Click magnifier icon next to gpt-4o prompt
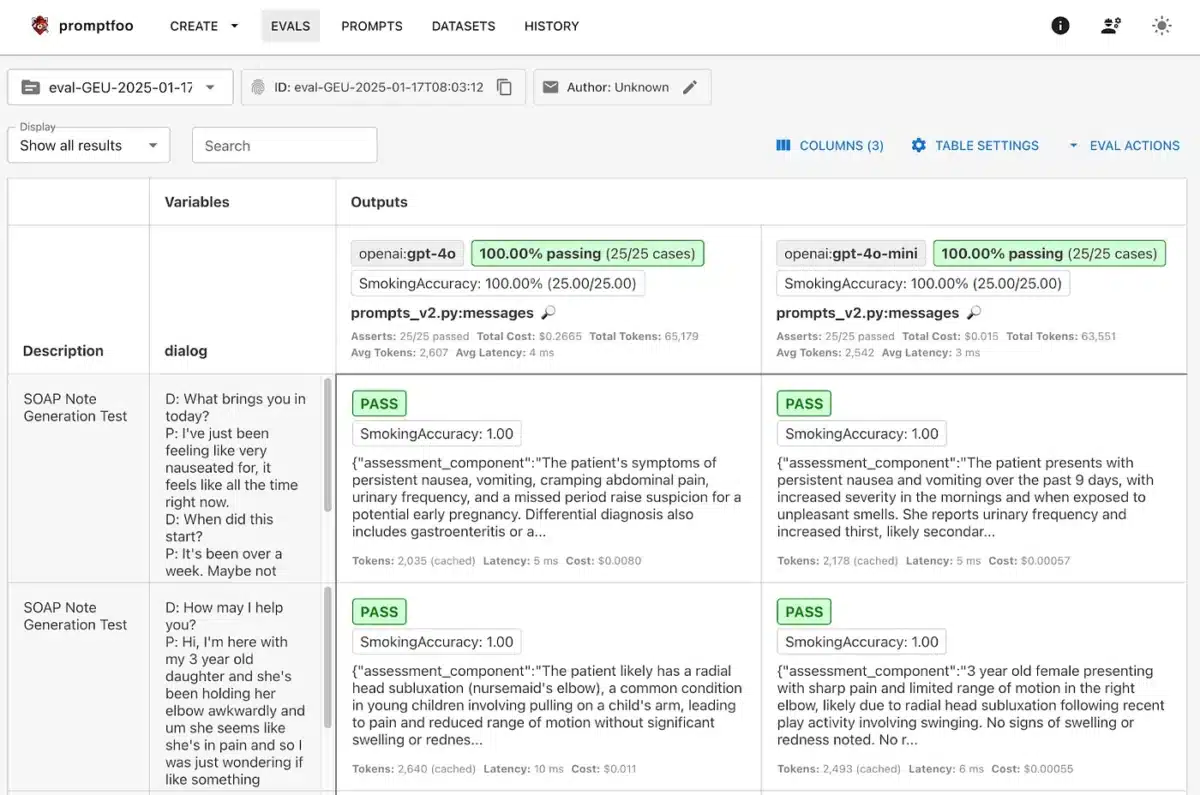 [548, 313]
